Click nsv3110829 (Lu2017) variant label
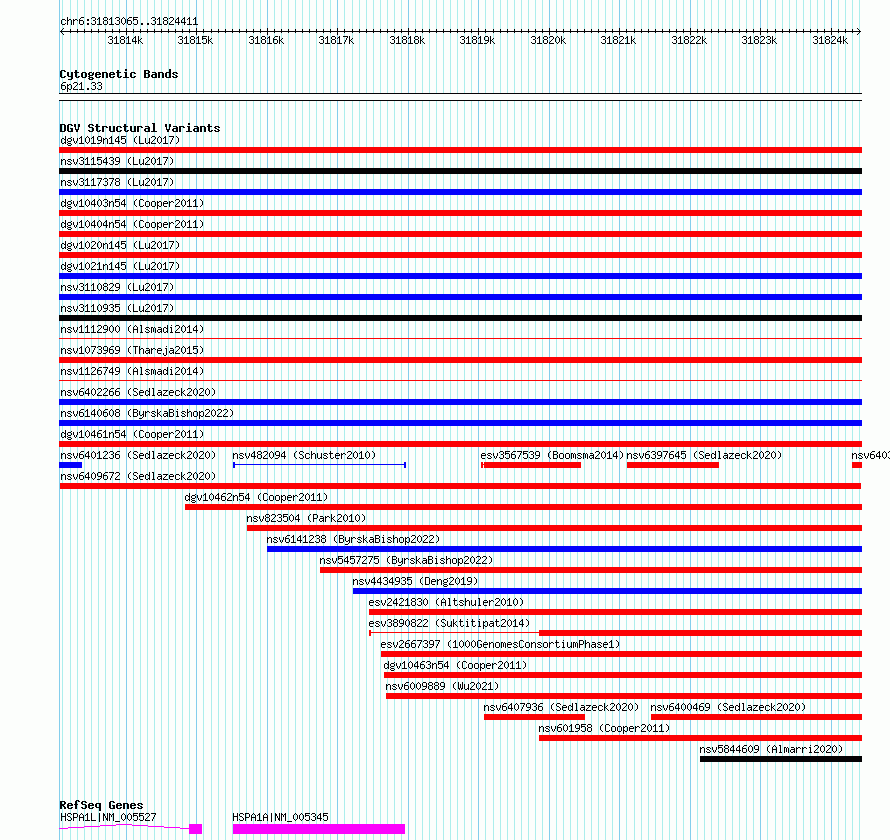Viewport: 890px width, 840px height. pos(117,287)
